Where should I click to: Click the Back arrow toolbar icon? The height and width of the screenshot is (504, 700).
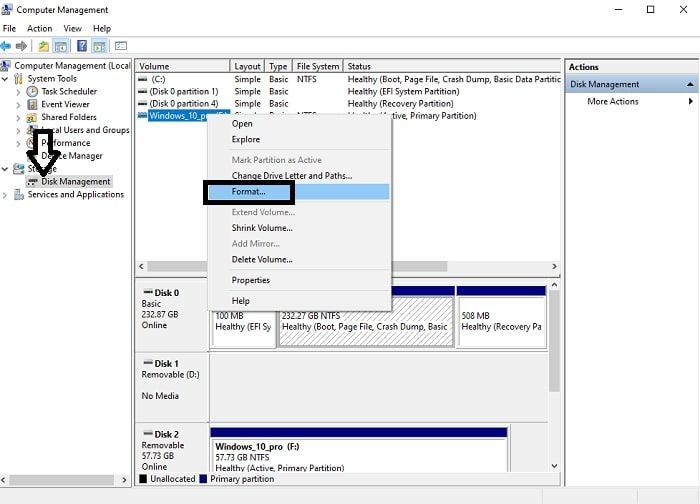5,46
